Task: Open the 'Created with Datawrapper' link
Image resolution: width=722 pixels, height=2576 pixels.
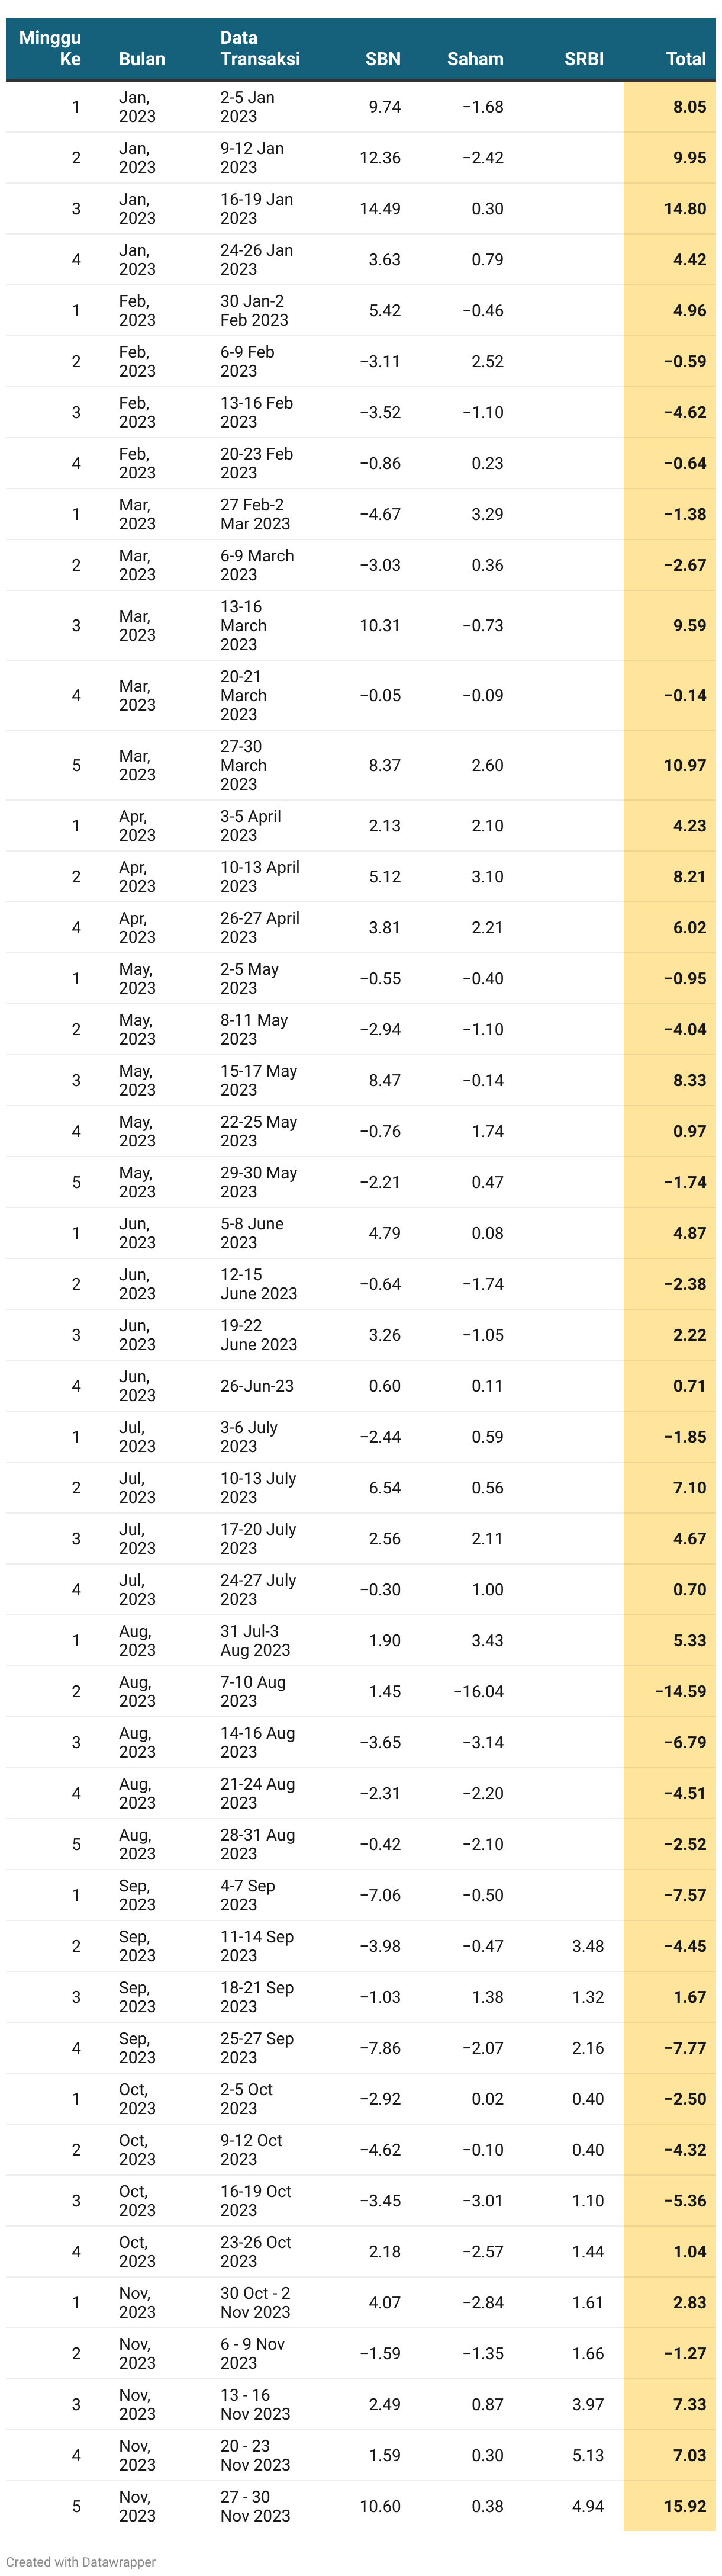Action: tap(81, 2561)
